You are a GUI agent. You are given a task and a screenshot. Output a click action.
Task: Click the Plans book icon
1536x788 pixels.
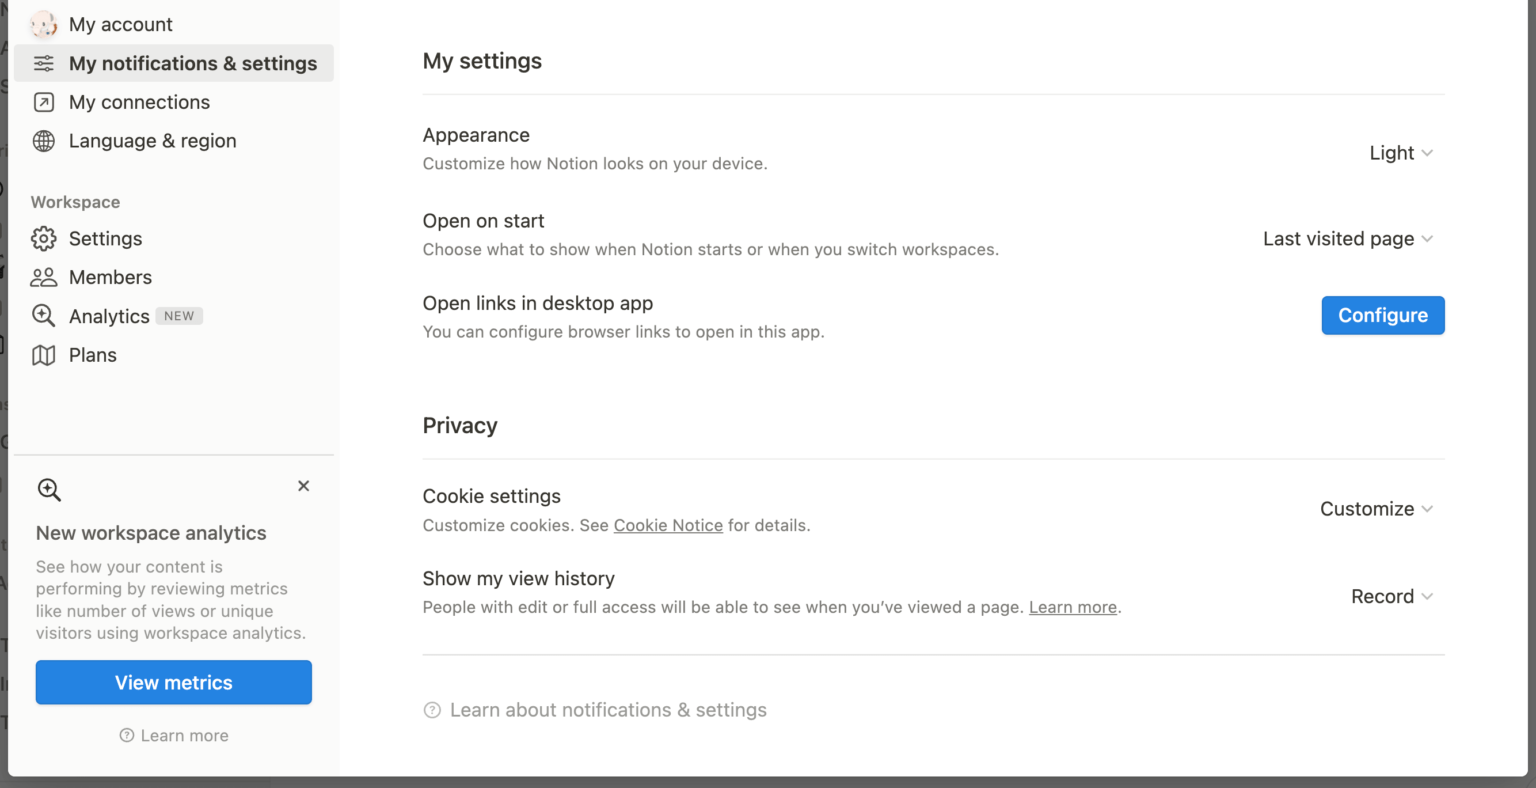tap(43, 354)
